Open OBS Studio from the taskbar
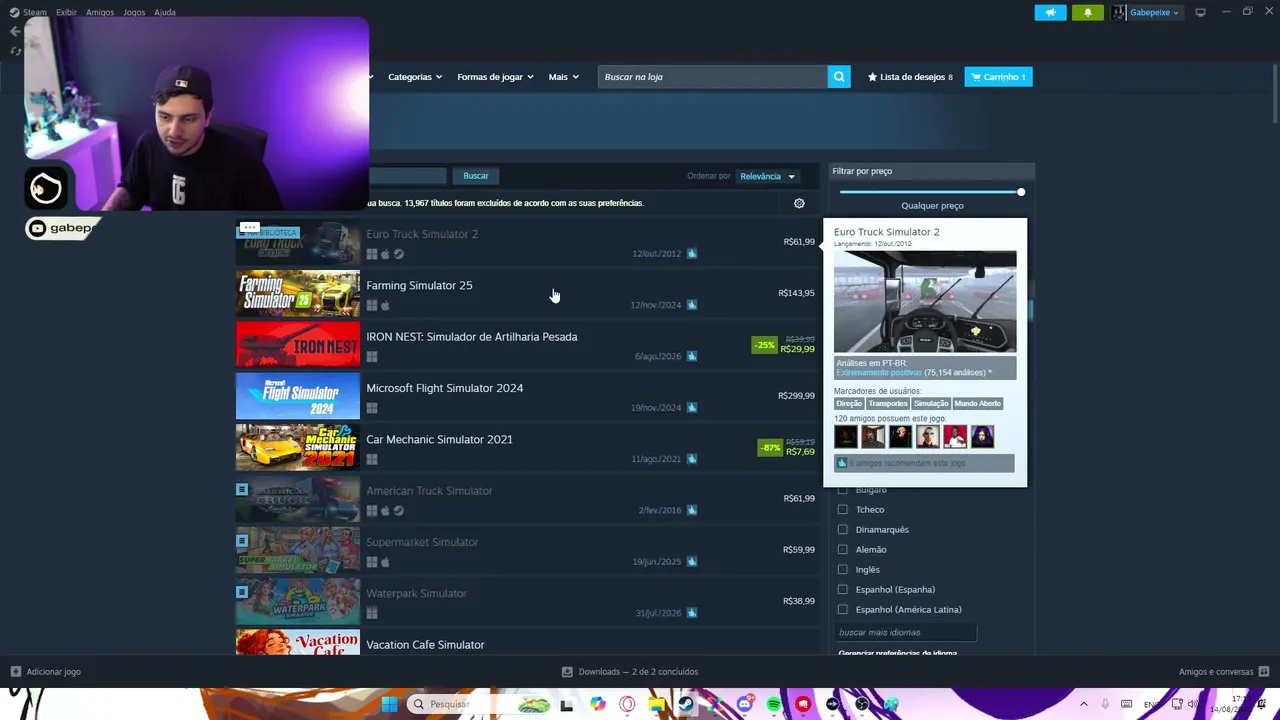The width and height of the screenshot is (1280, 720). [x=862, y=704]
